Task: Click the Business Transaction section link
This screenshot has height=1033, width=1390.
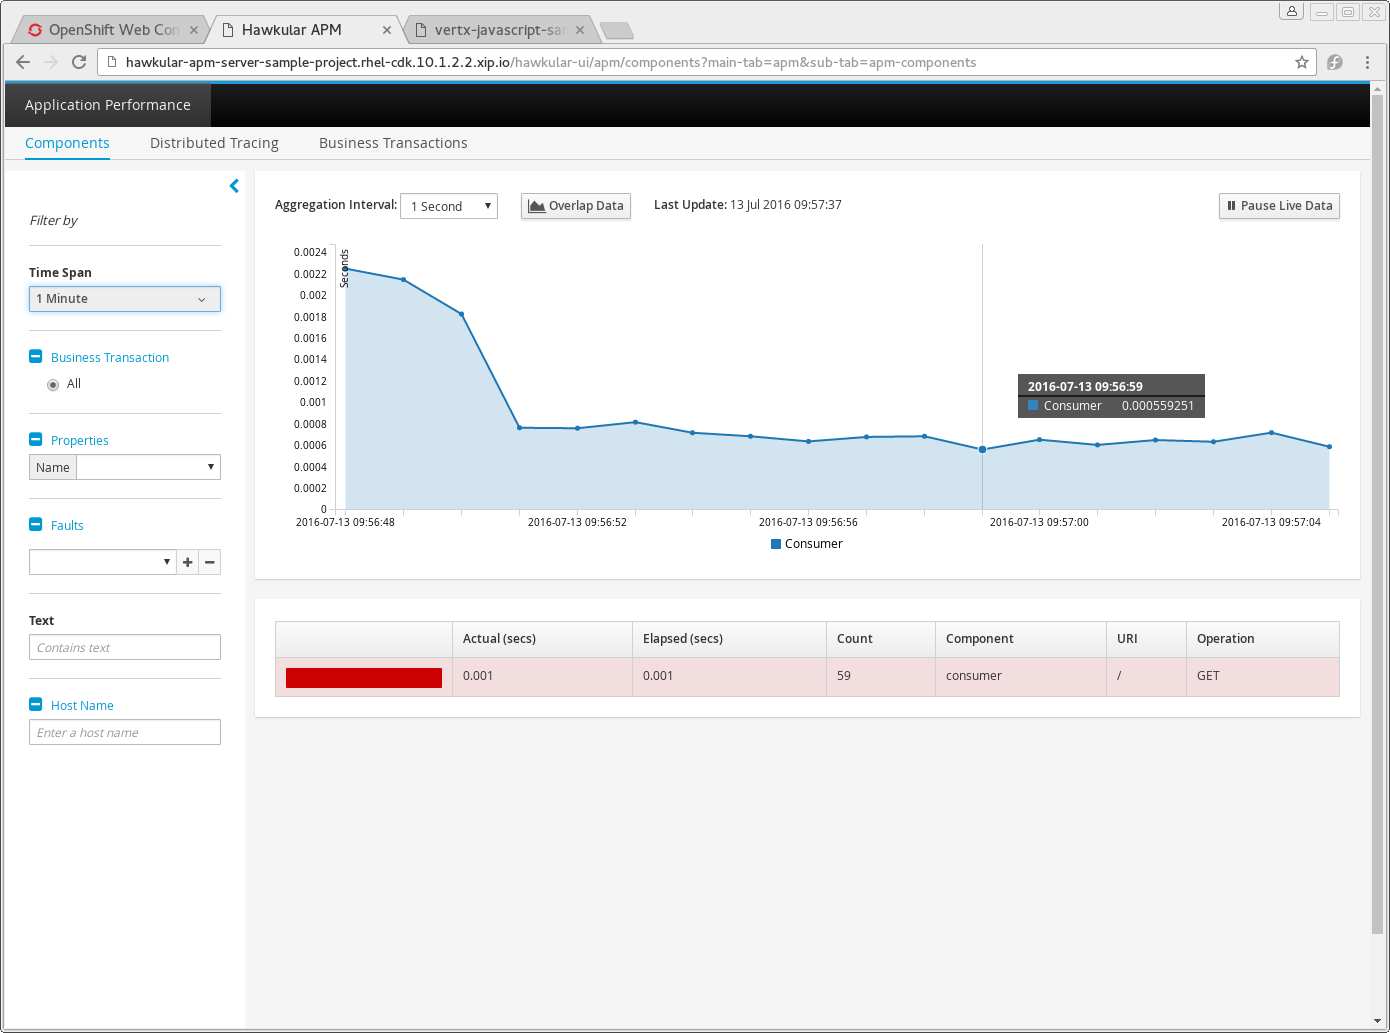Action: click(110, 357)
